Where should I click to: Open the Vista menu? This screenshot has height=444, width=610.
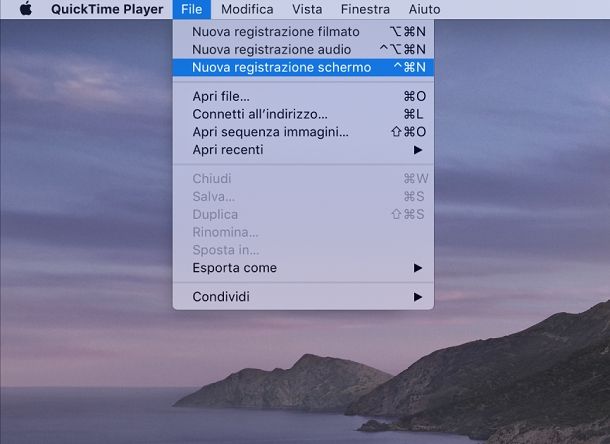[307, 9]
